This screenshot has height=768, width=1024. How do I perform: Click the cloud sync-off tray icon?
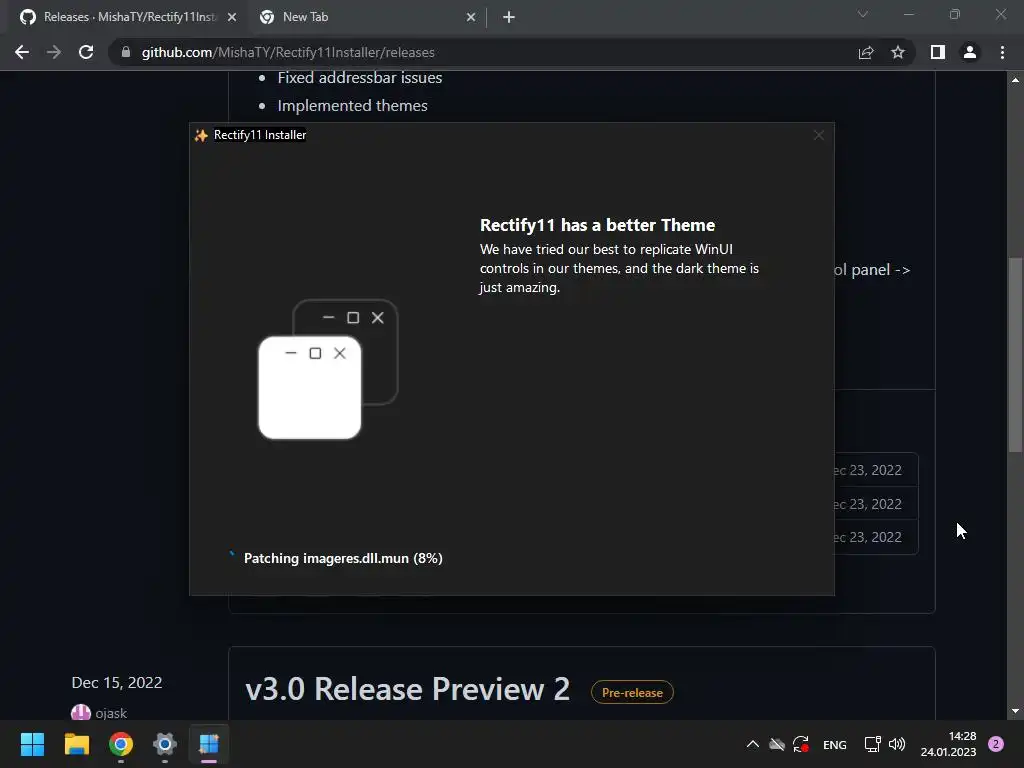777,744
